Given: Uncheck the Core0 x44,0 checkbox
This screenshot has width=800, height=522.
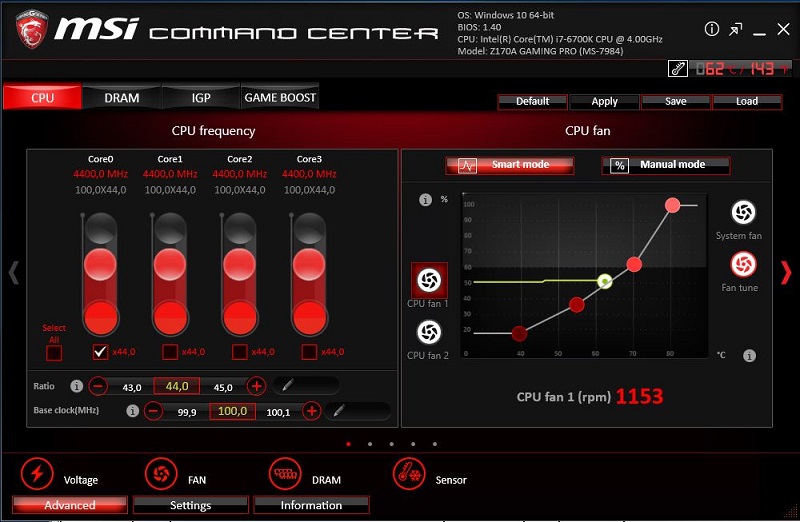Looking at the screenshot, I should click(101, 352).
